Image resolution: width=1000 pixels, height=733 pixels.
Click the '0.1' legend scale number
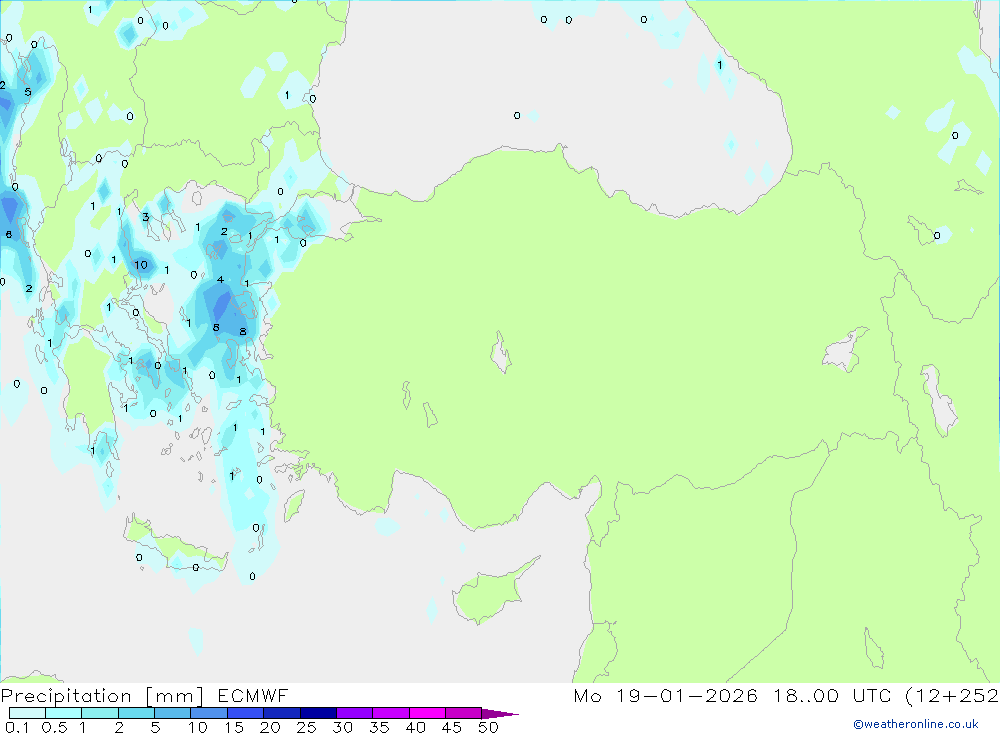[17, 727]
